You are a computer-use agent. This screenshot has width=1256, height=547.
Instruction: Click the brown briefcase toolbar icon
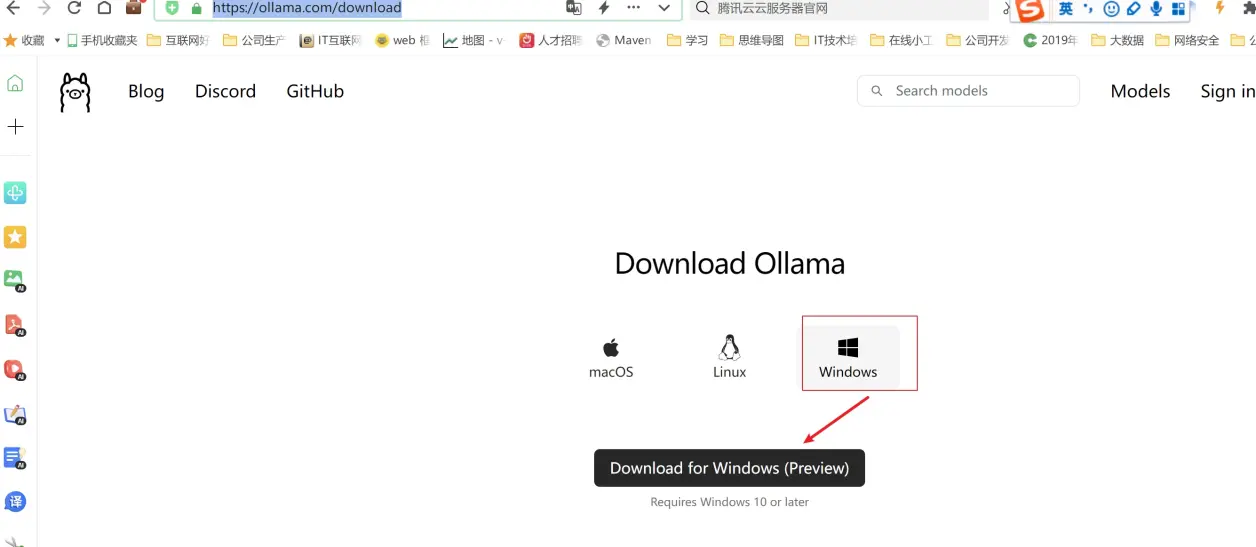134,8
